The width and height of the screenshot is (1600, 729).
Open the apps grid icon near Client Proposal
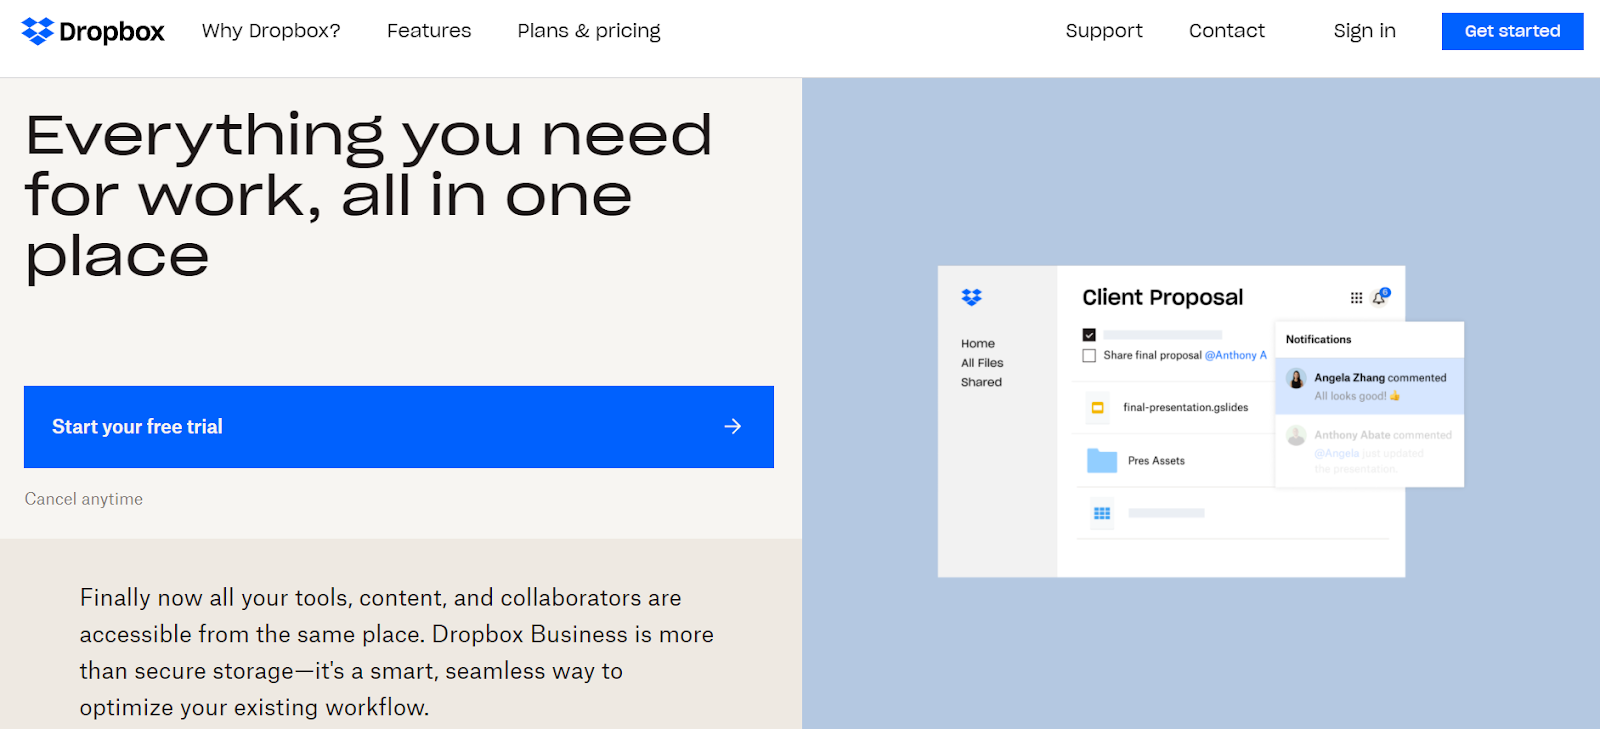point(1356,298)
